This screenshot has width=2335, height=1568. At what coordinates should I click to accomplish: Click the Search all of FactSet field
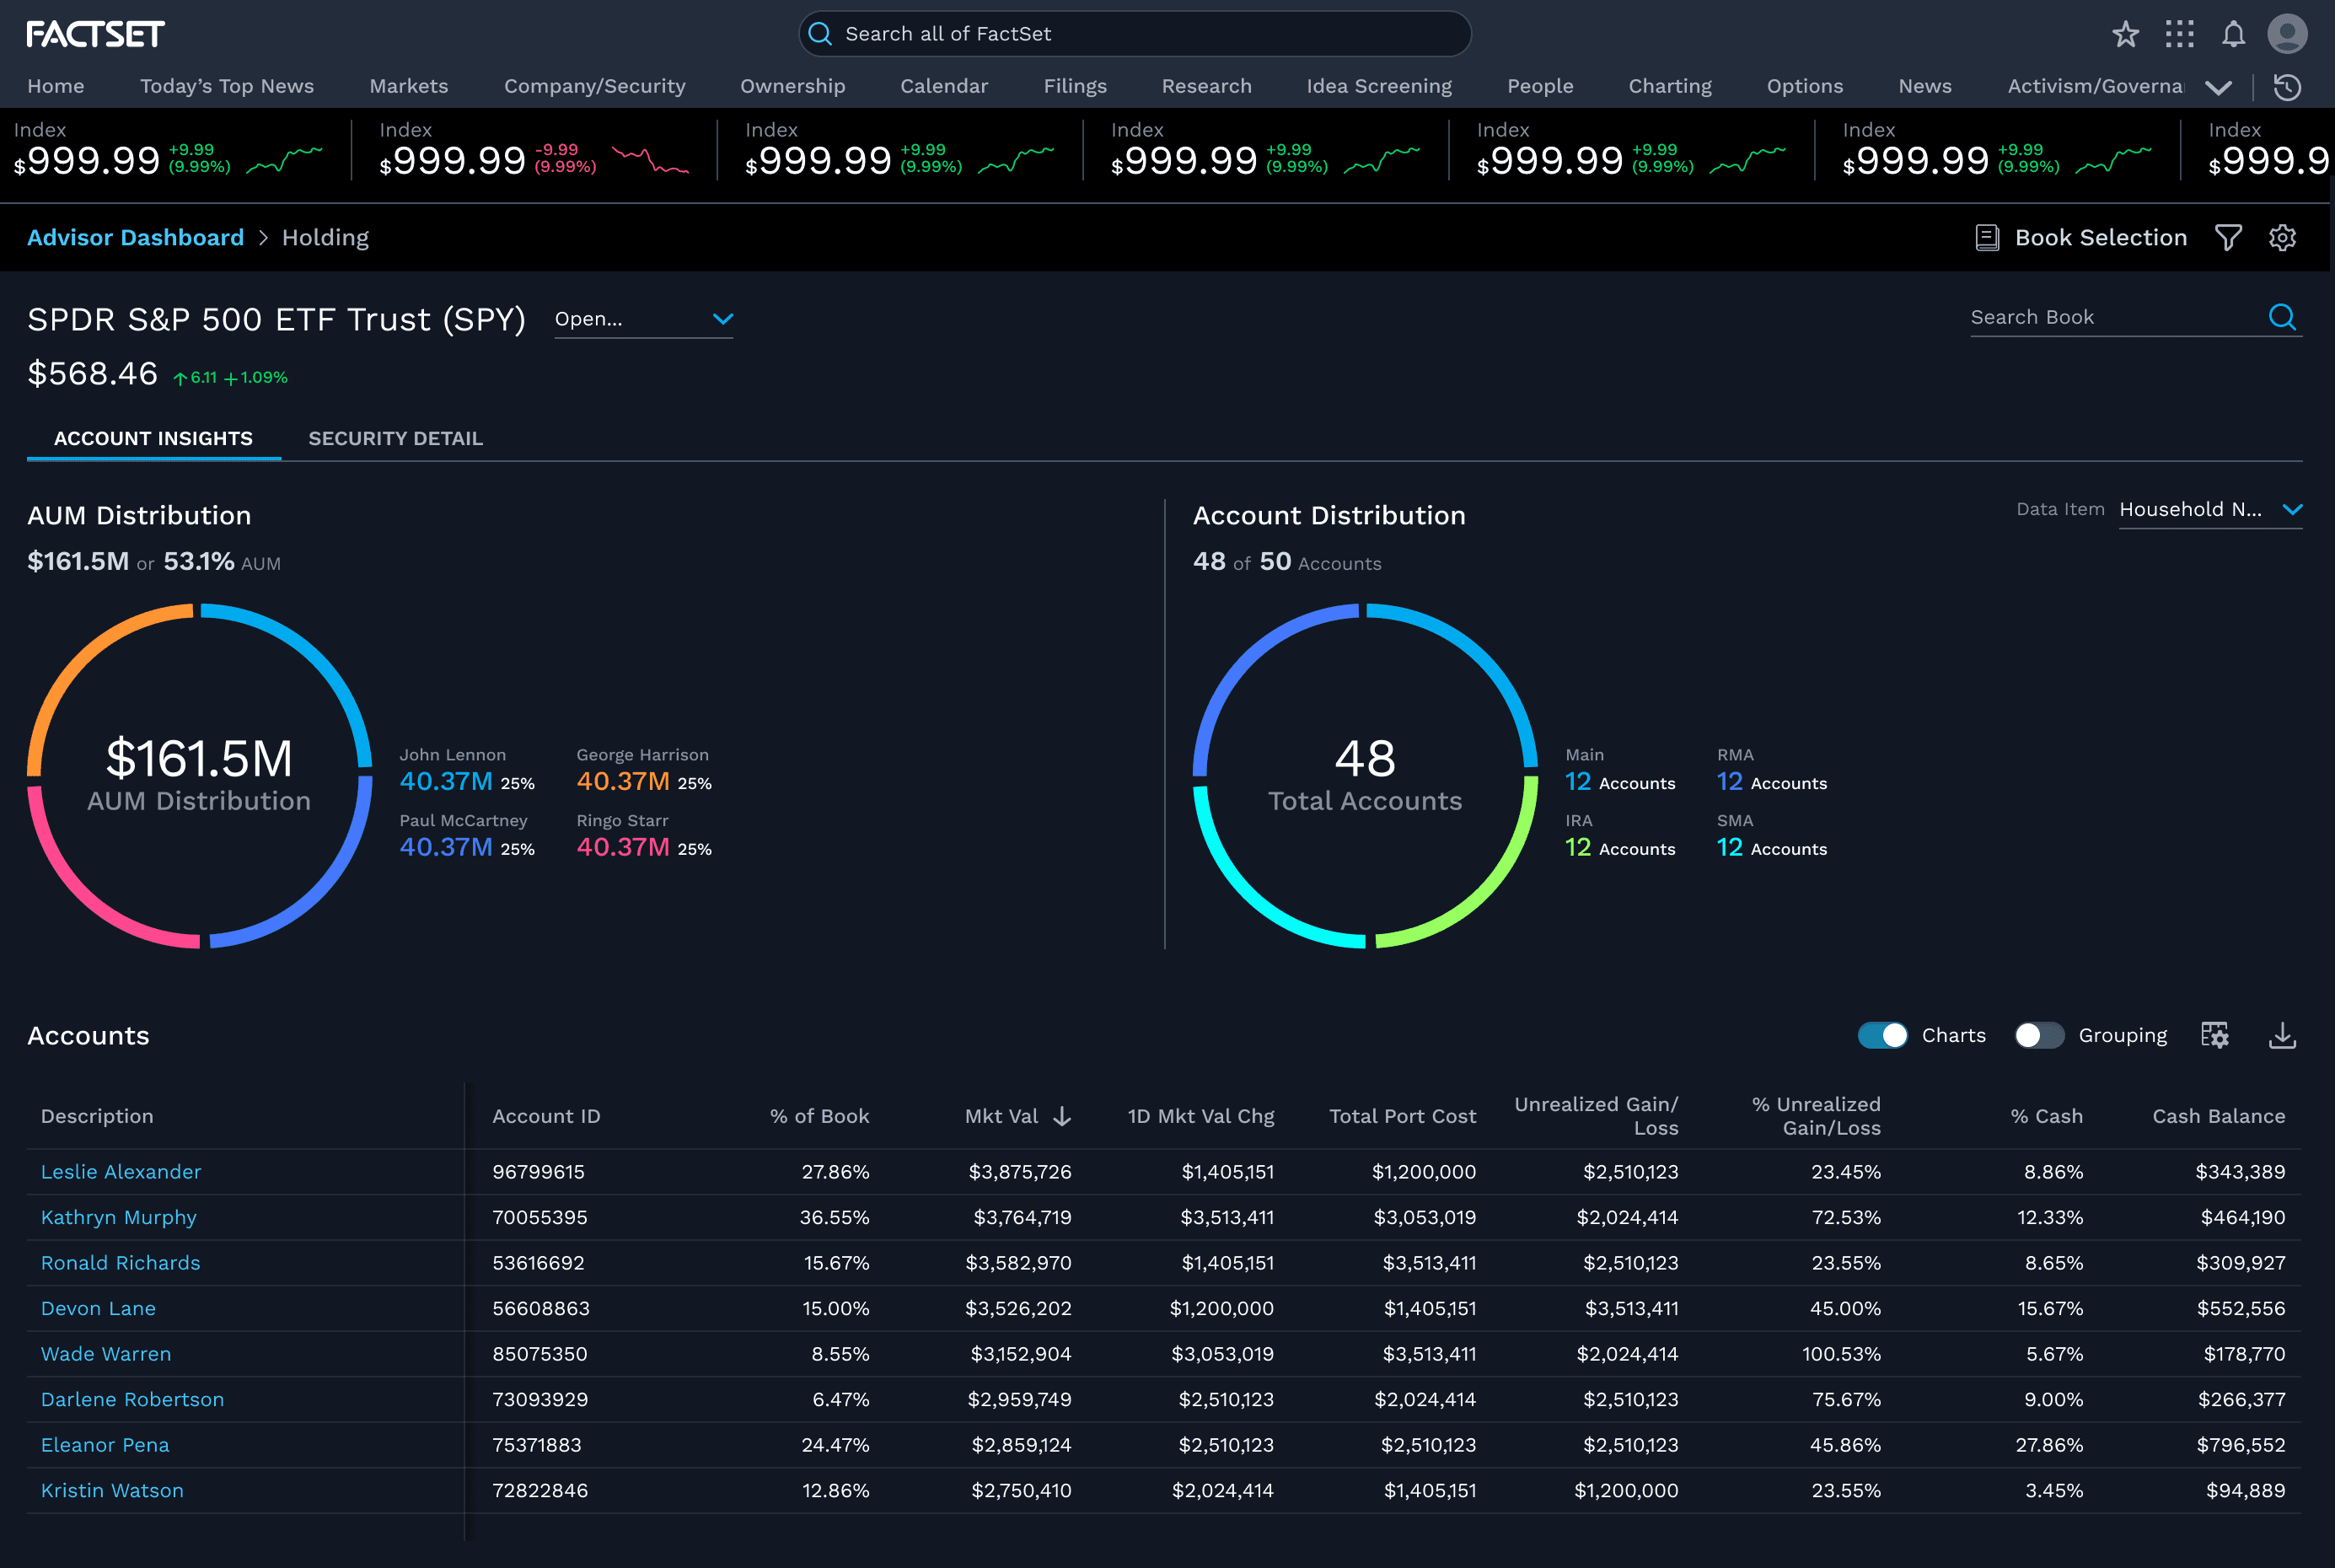[x=1135, y=34]
